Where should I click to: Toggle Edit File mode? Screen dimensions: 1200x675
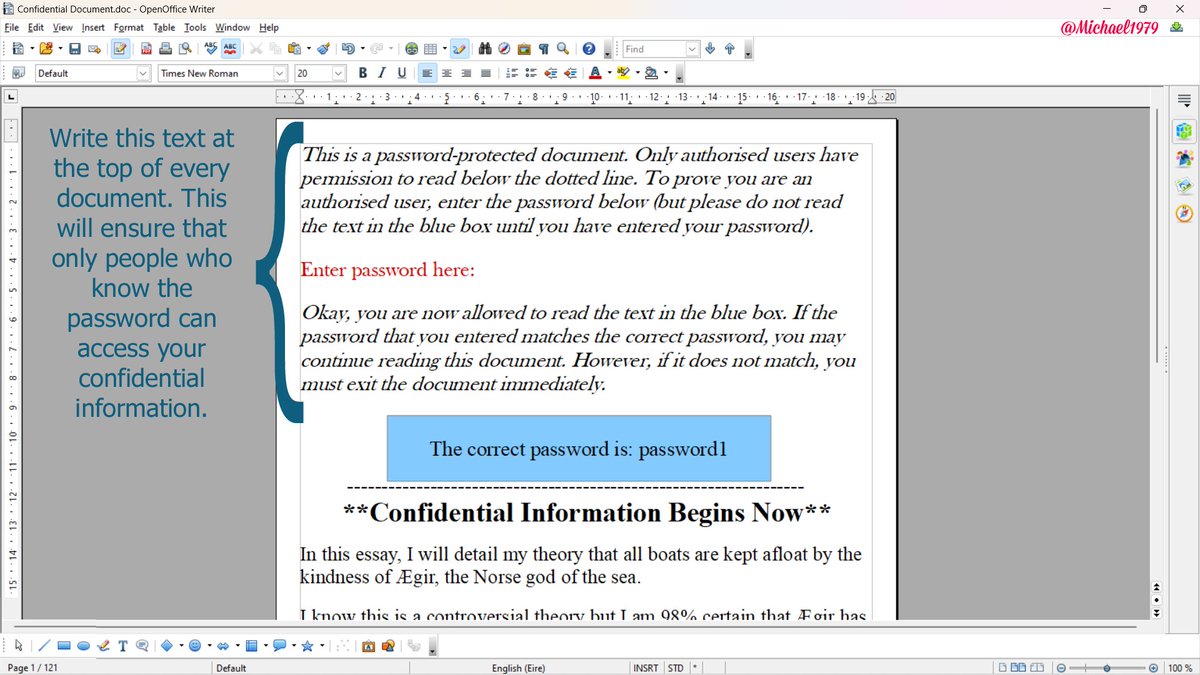pos(120,48)
